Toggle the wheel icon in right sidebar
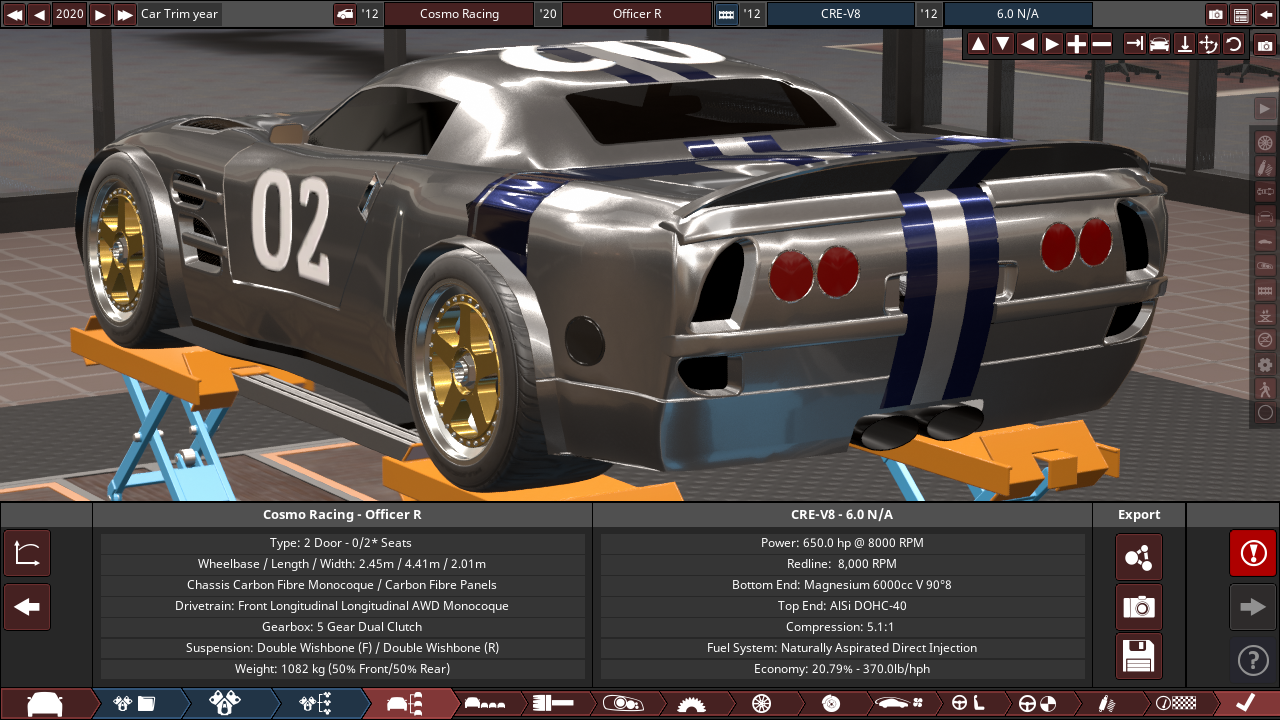 point(1265,142)
